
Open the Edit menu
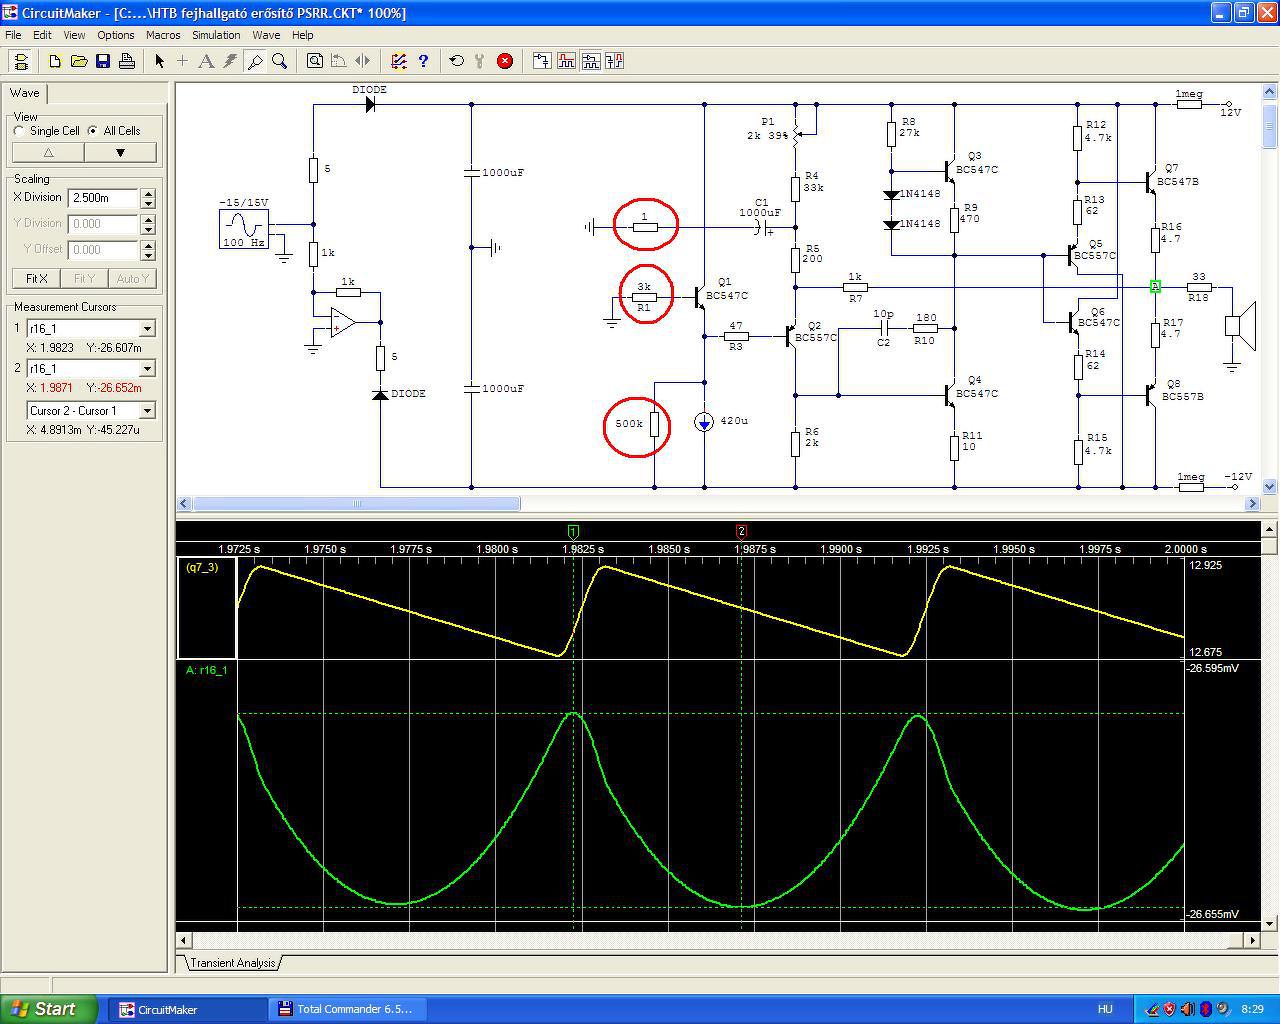click(42, 35)
